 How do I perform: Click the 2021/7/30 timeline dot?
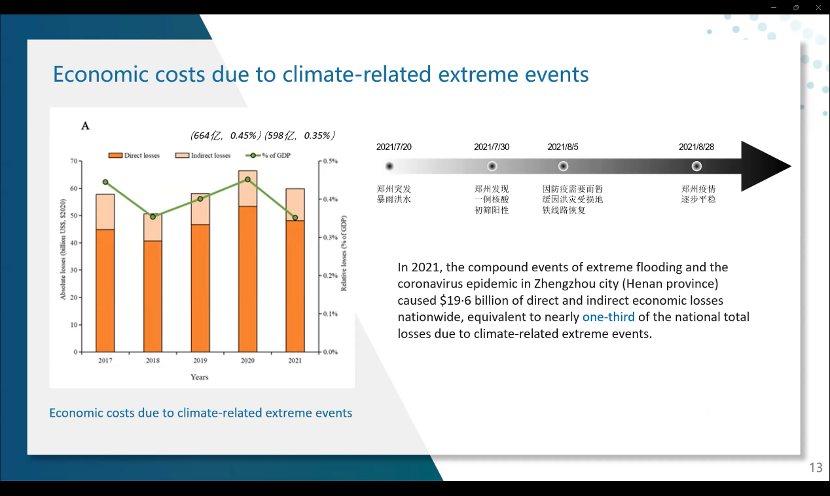(x=490, y=166)
